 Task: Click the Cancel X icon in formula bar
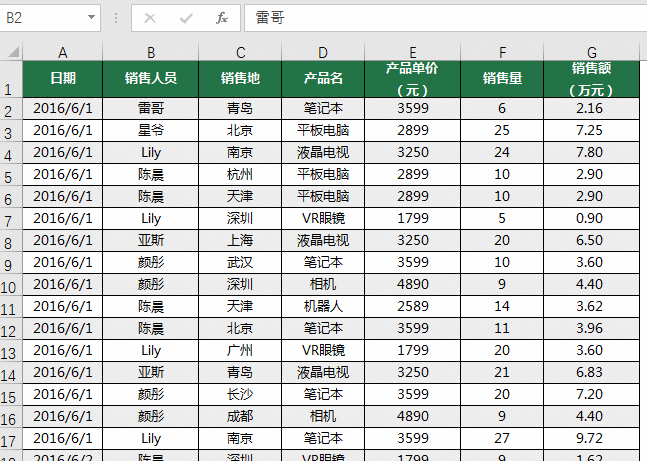click(150, 18)
